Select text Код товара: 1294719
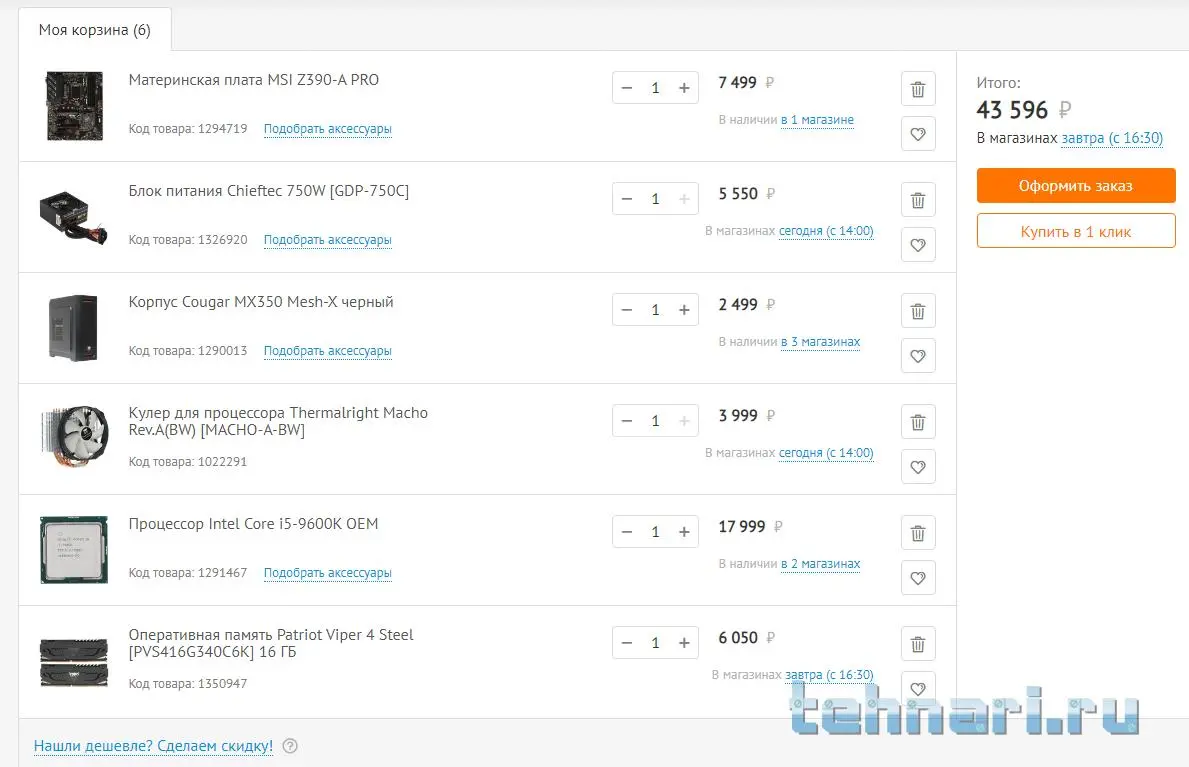The width and height of the screenshot is (1189, 767). [188, 129]
